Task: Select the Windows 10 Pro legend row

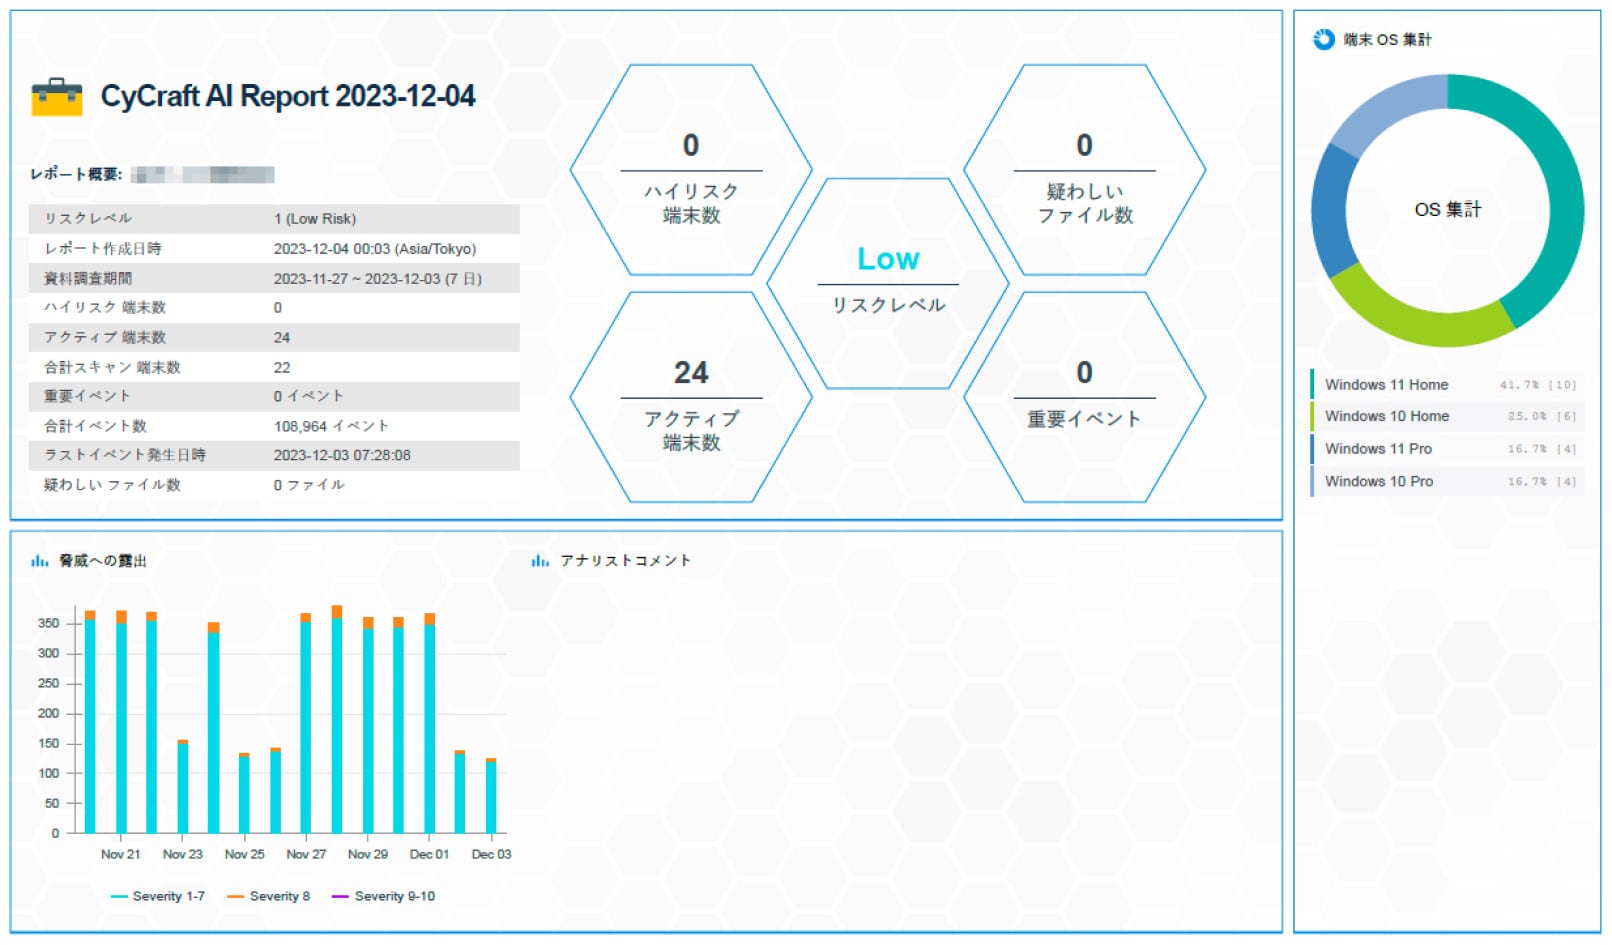Action: (x=1447, y=481)
